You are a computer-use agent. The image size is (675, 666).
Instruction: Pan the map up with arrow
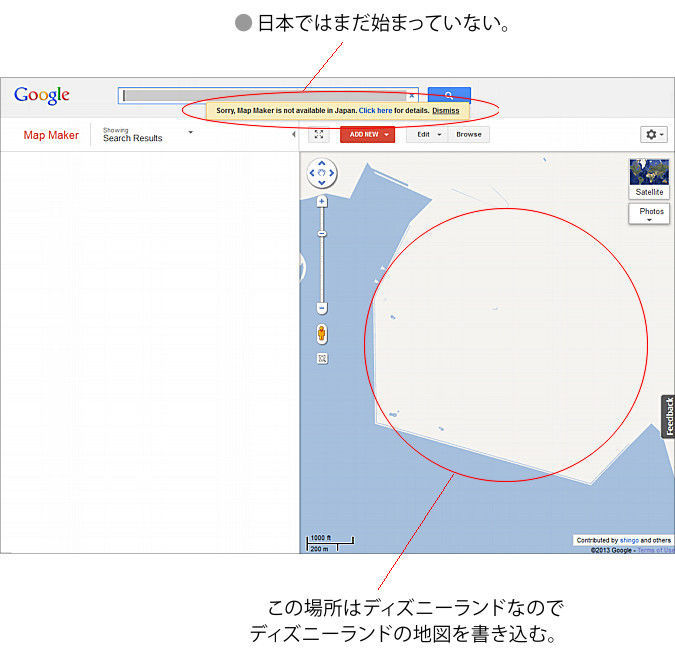322,164
